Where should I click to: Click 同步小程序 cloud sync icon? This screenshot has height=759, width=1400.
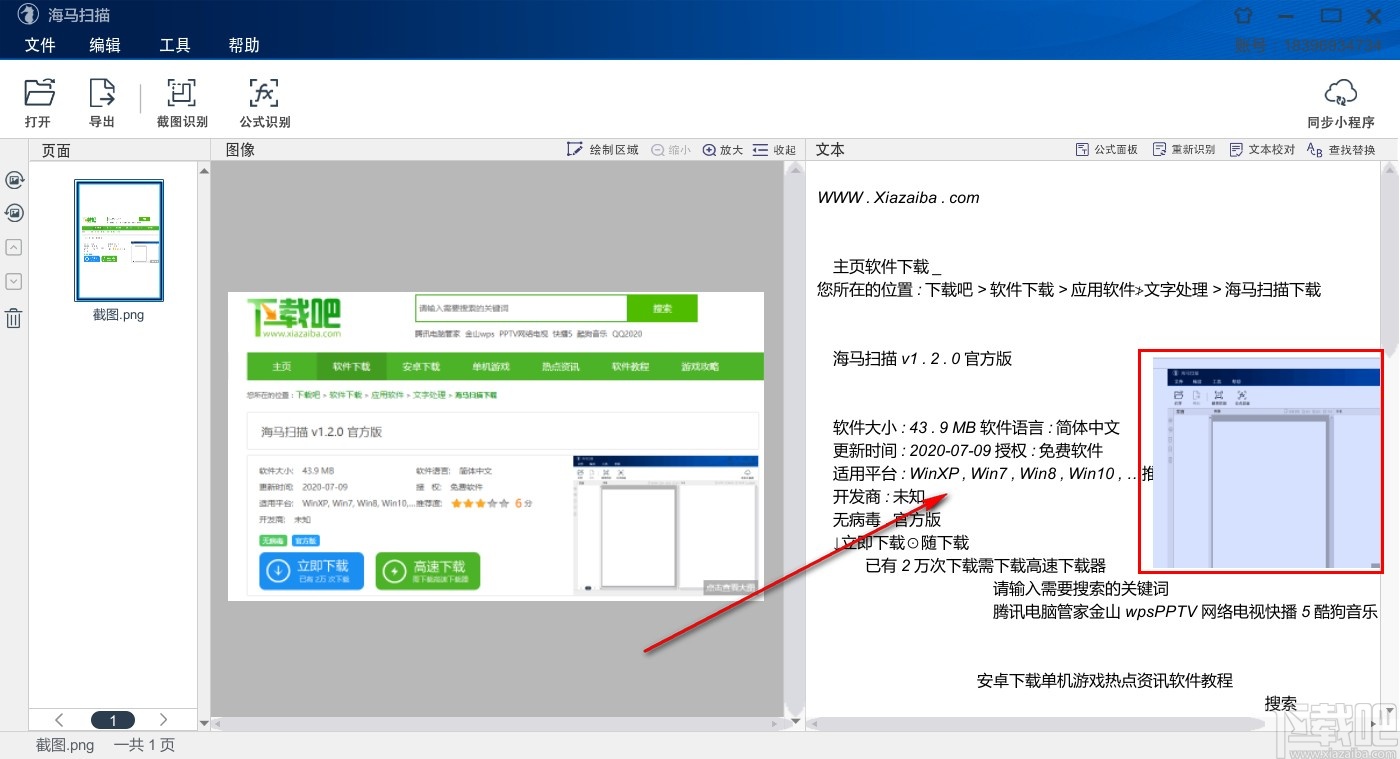[1340, 104]
